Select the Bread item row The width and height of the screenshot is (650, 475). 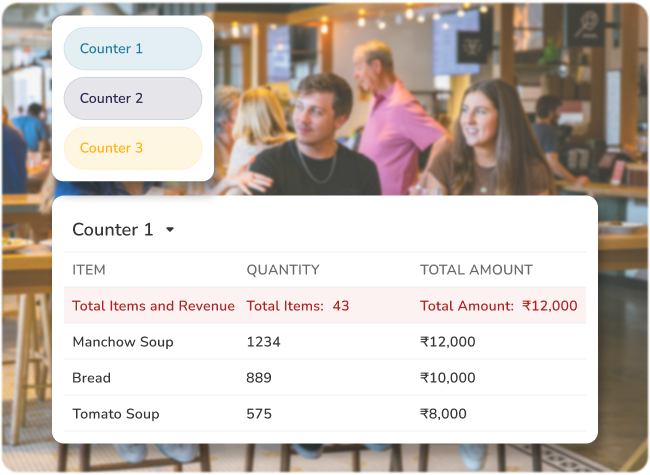[x=92, y=378]
